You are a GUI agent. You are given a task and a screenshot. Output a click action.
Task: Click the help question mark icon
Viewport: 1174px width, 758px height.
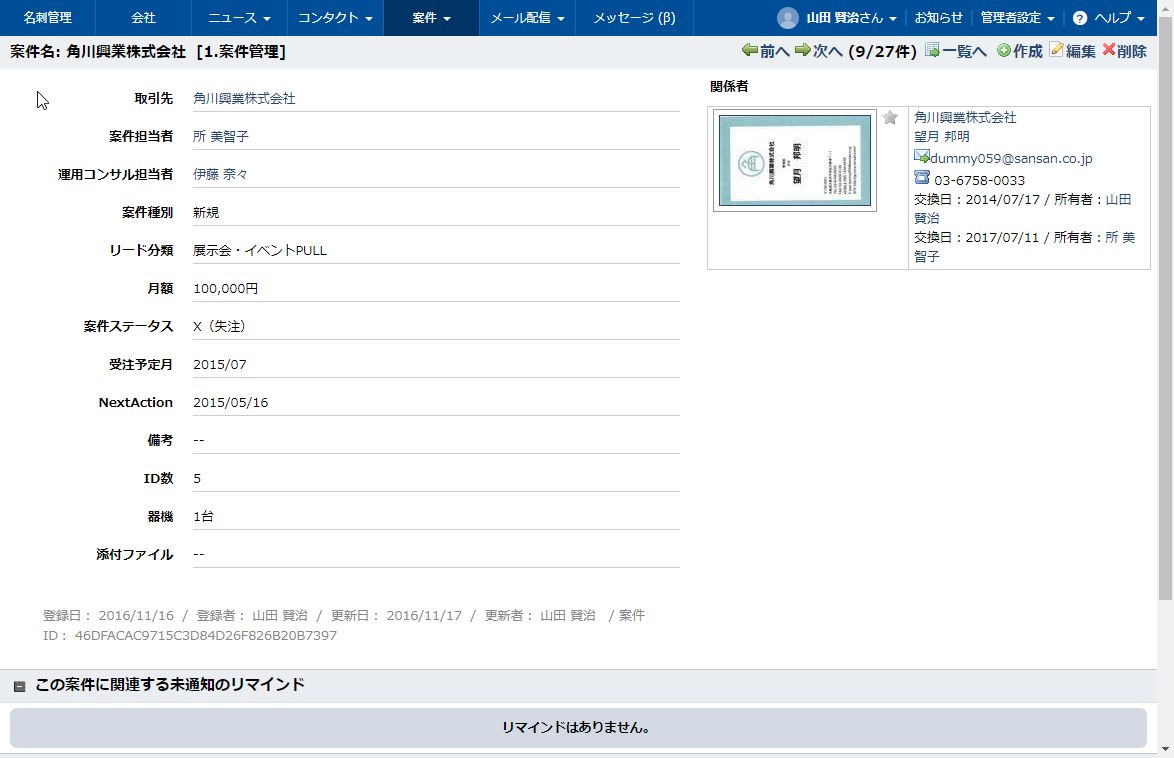coord(1080,18)
